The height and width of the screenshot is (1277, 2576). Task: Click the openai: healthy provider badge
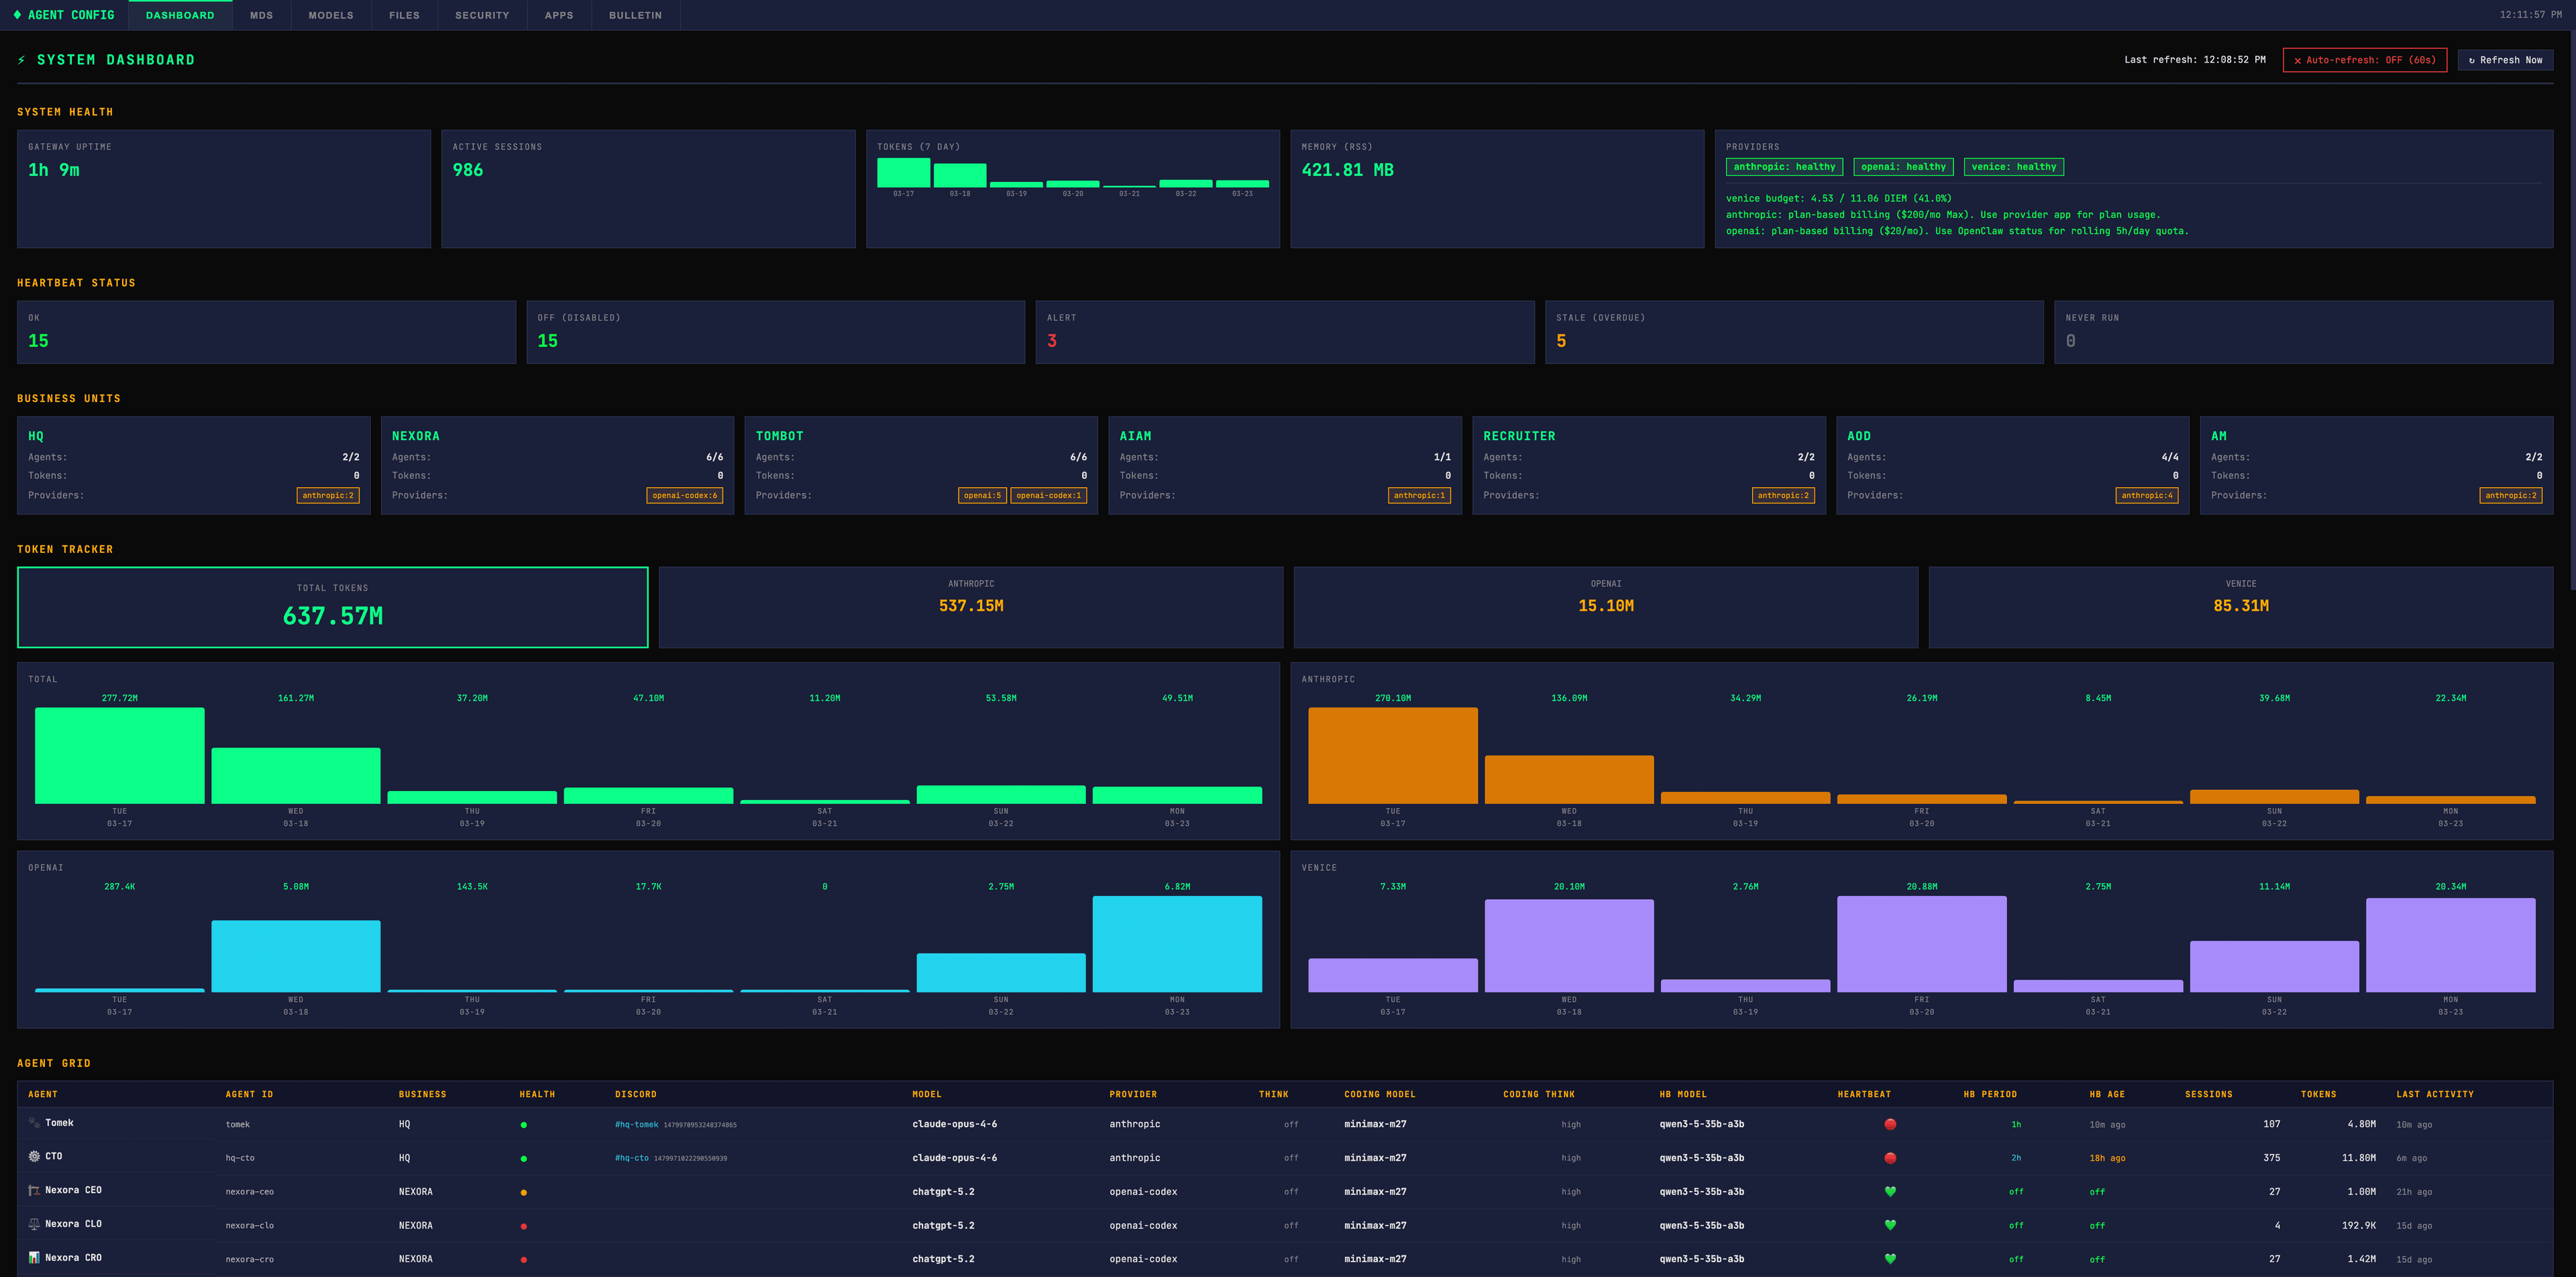coord(1903,167)
